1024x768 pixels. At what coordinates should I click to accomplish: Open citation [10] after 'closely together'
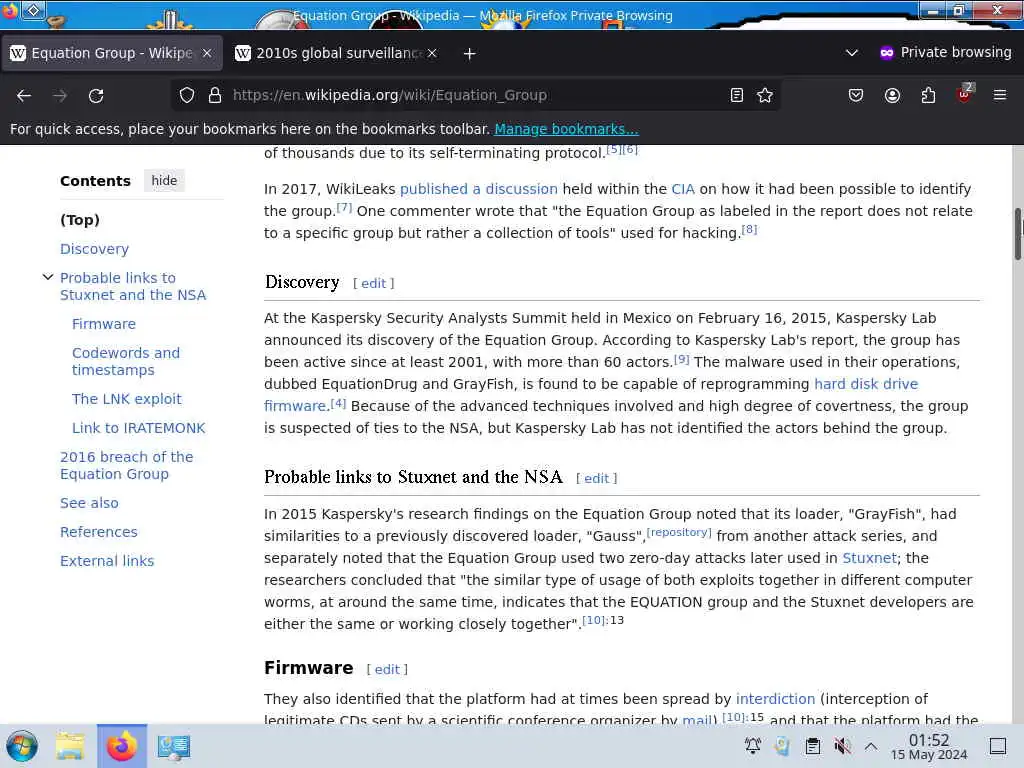point(594,620)
